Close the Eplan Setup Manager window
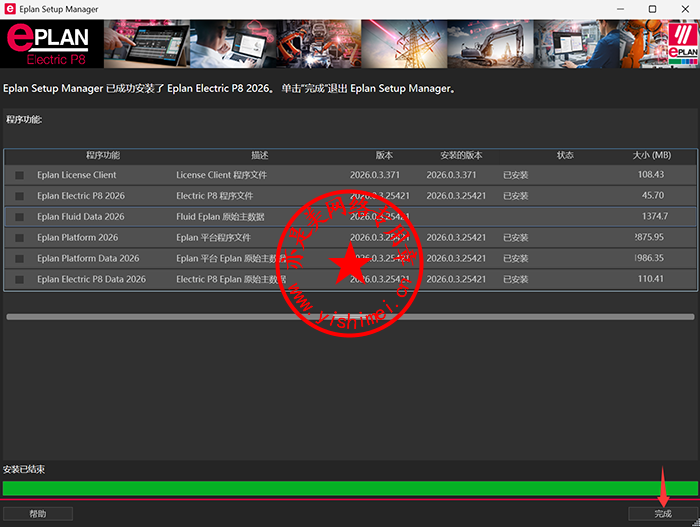Screen dimensions: 700x527 684,9
